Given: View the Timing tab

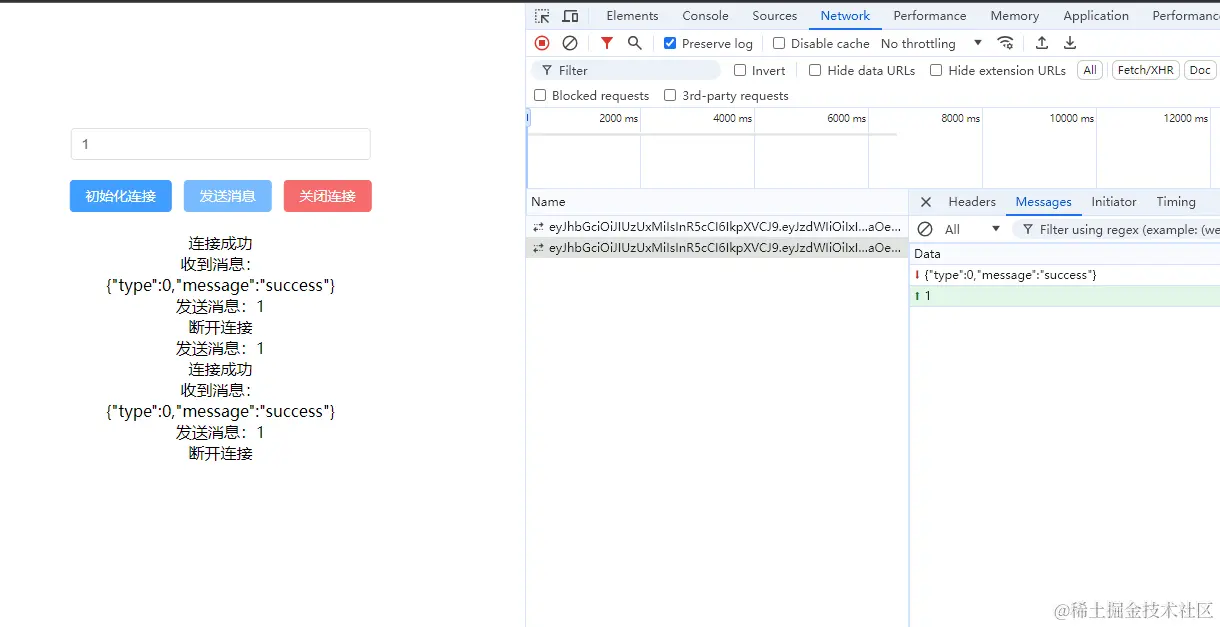Looking at the screenshot, I should [1176, 202].
